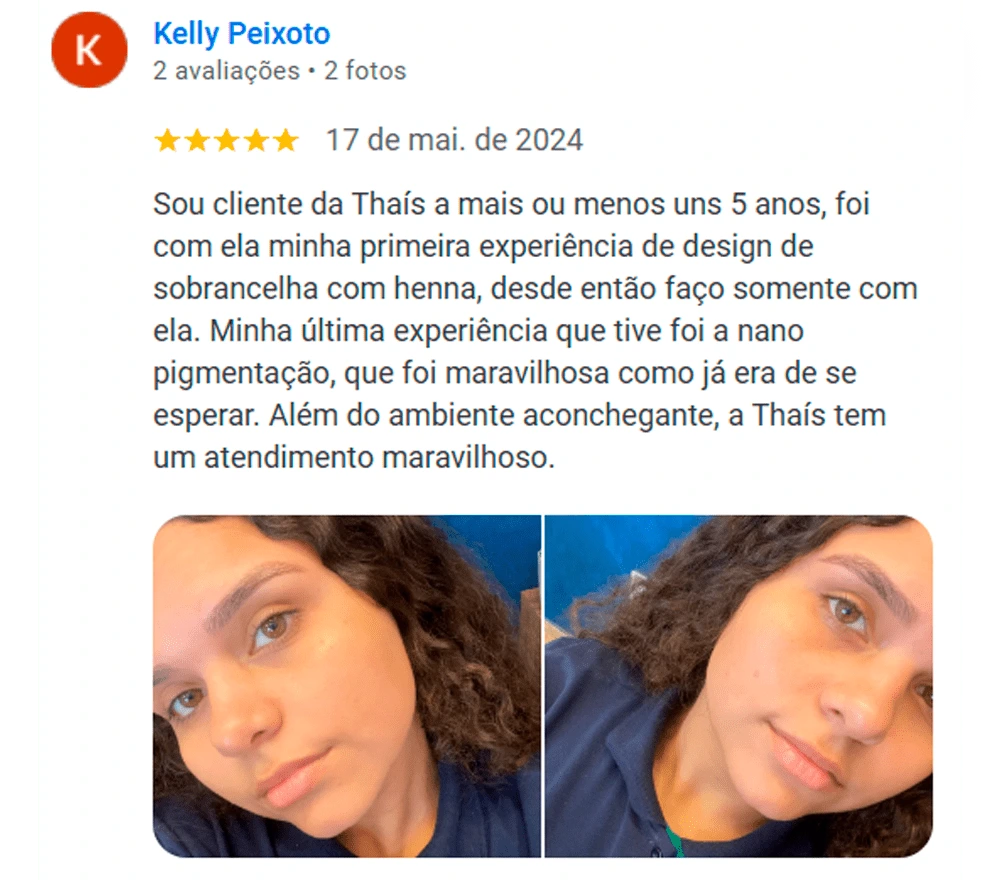
Task: Select the "2 avaliações" reviewer count
Action: point(226,71)
